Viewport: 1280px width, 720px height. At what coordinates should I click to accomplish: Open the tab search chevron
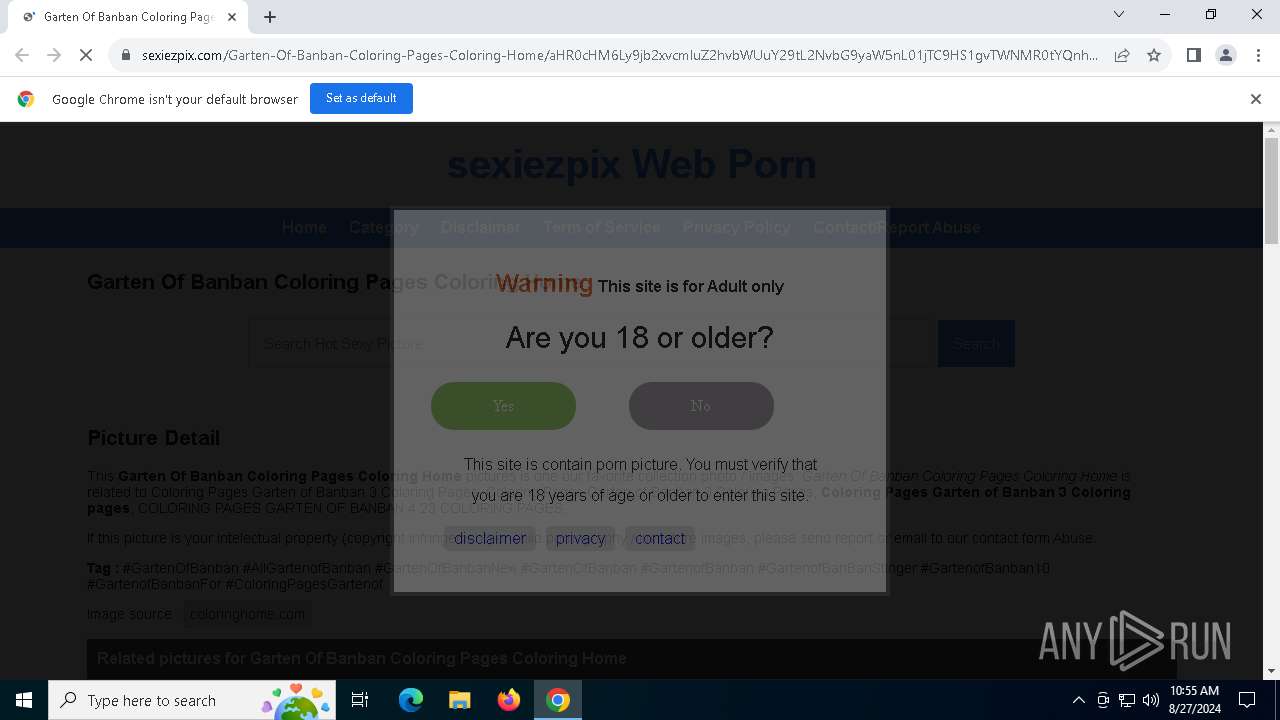pyautogui.click(x=1119, y=14)
